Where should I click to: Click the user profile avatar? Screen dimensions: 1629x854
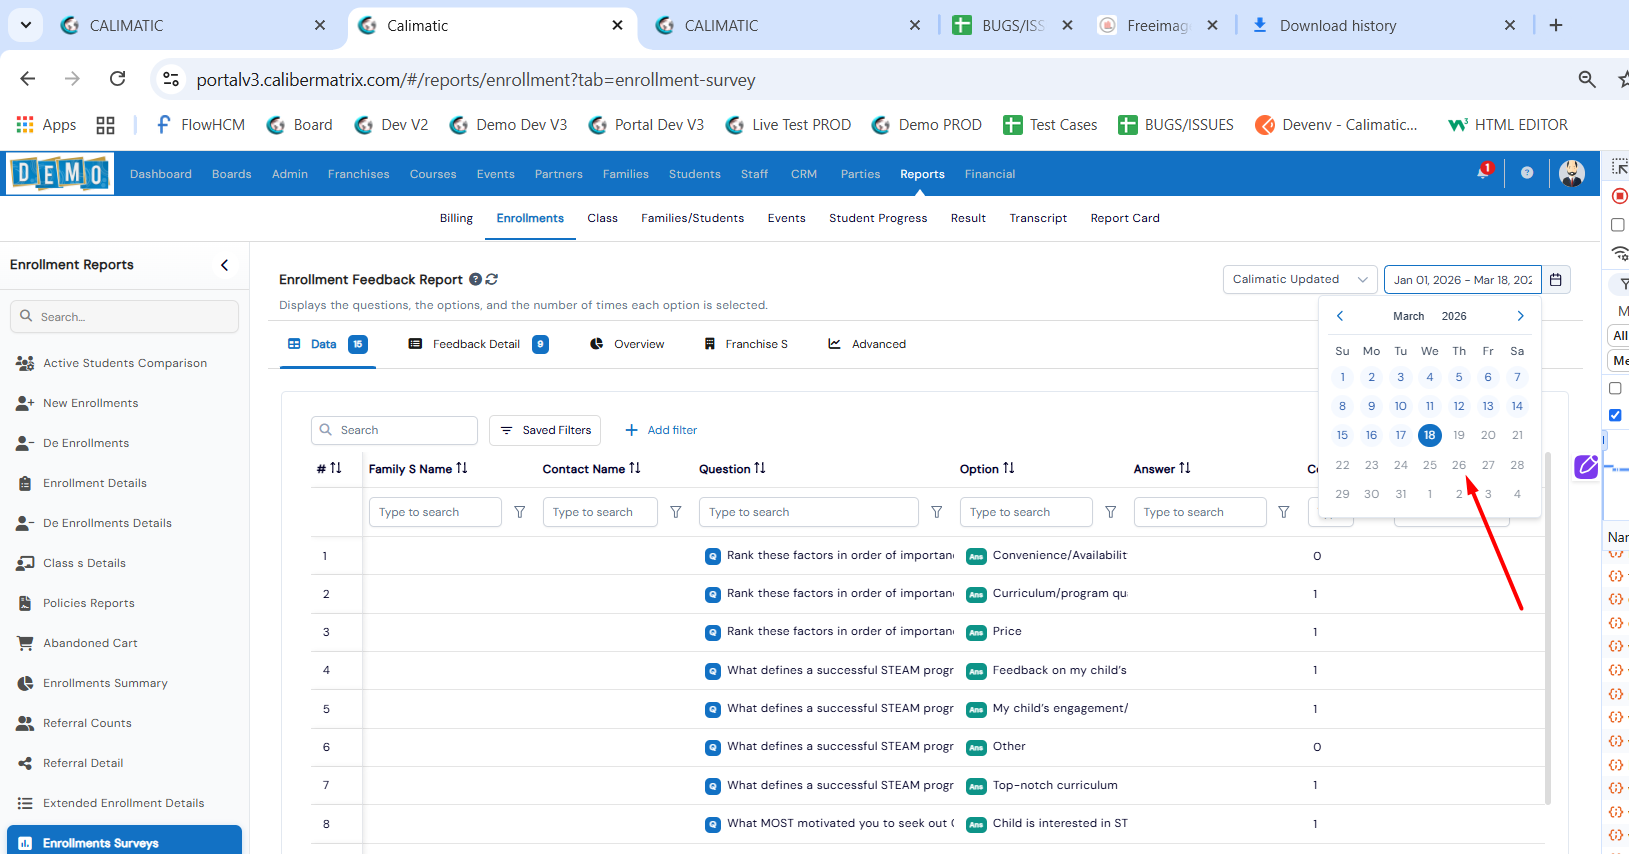1572,173
